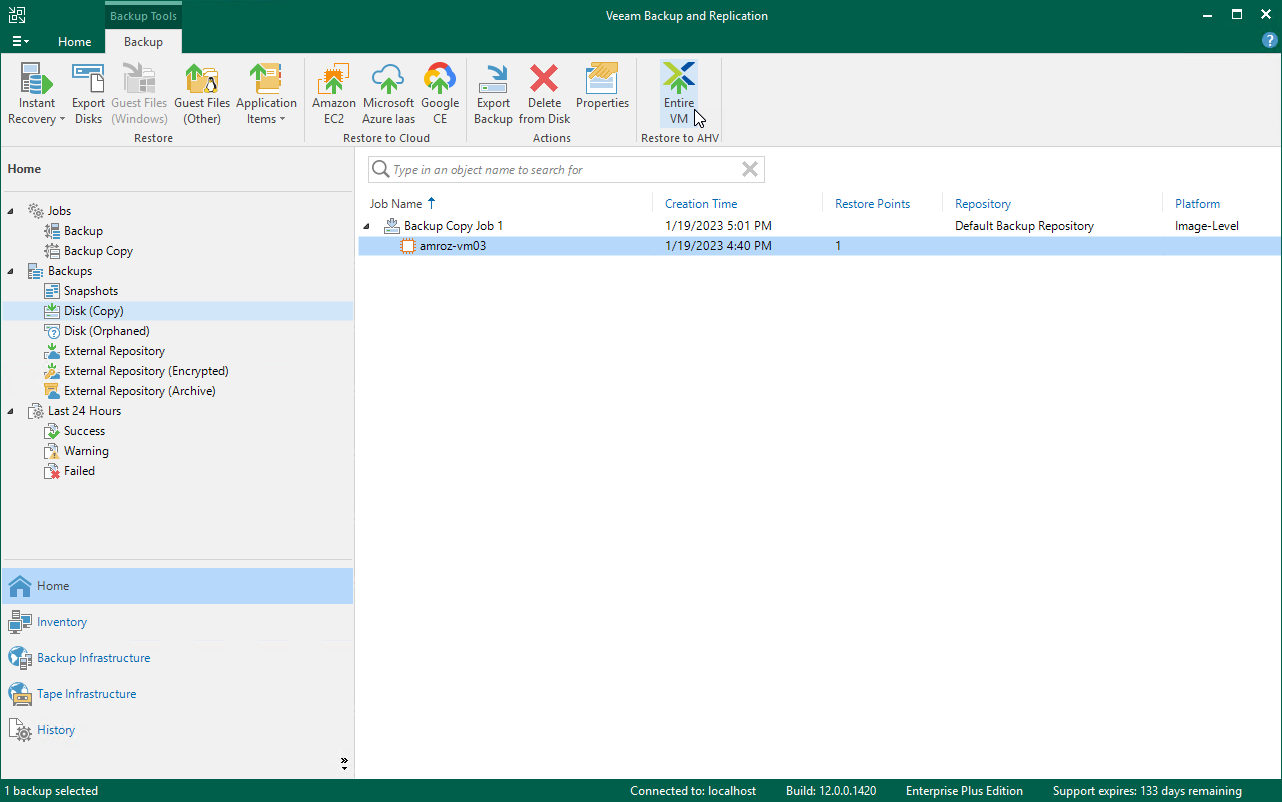Show Failed sessions
1282x802 pixels.
tap(79, 471)
